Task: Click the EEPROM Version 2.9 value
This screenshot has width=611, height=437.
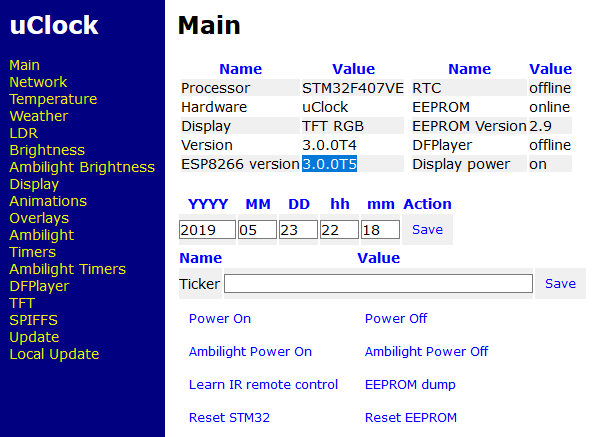Action: pos(540,126)
